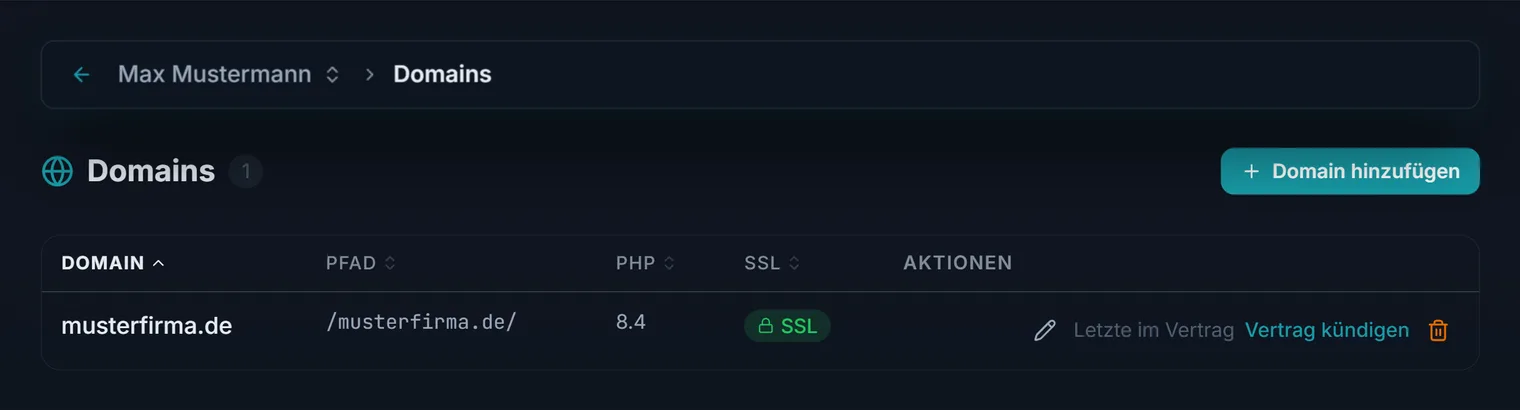The height and width of the screenshot is (410, 1520).
Task: Click the /musterfirma.de/ path value
Action: point(421,322)
